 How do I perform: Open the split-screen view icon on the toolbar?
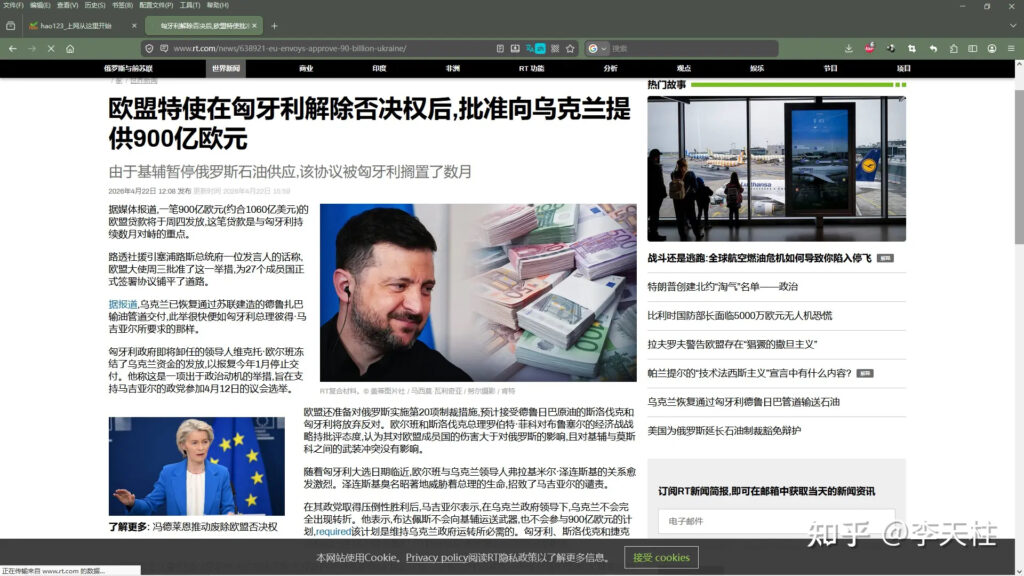tap(973, 48)
